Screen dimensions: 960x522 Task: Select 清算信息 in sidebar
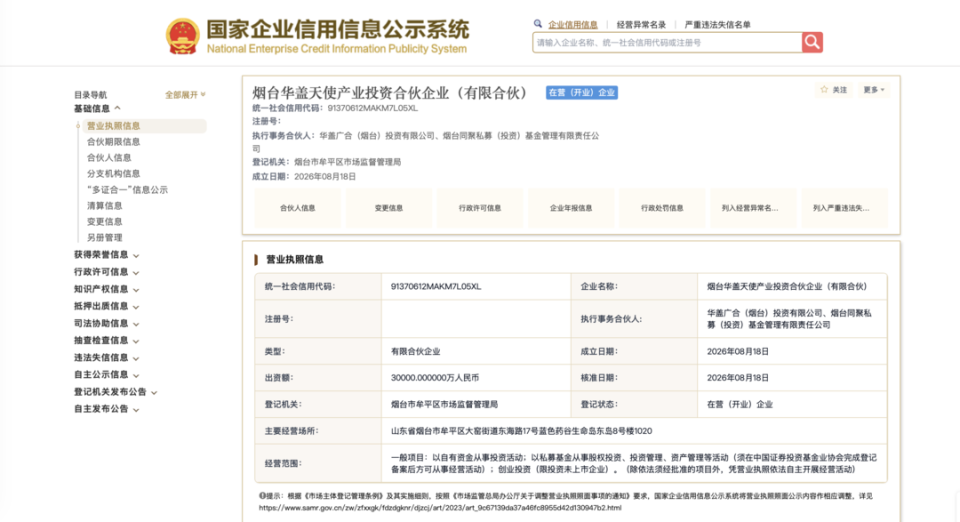[x=105, y=206]
